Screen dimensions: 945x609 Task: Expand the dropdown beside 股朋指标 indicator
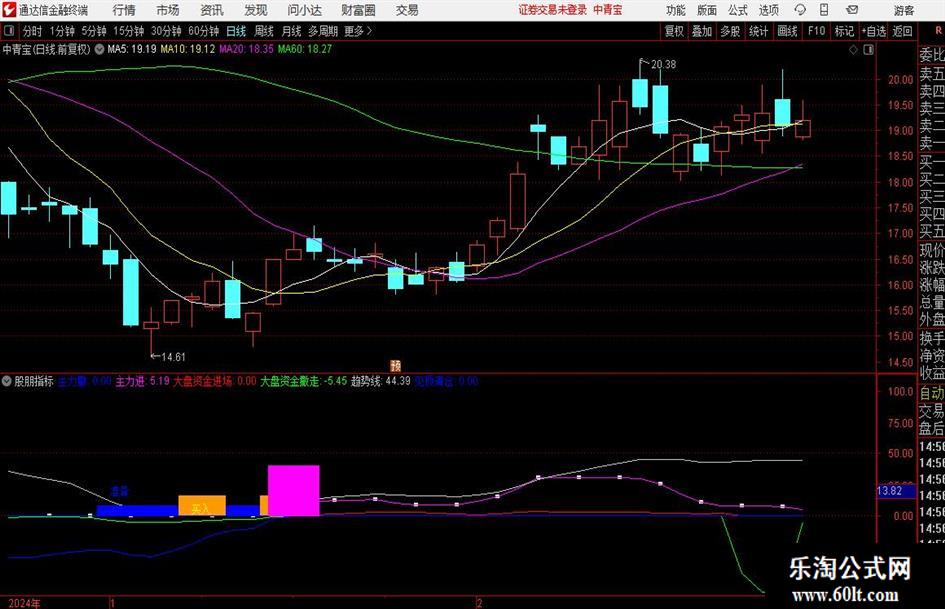[x=7, y=381]
